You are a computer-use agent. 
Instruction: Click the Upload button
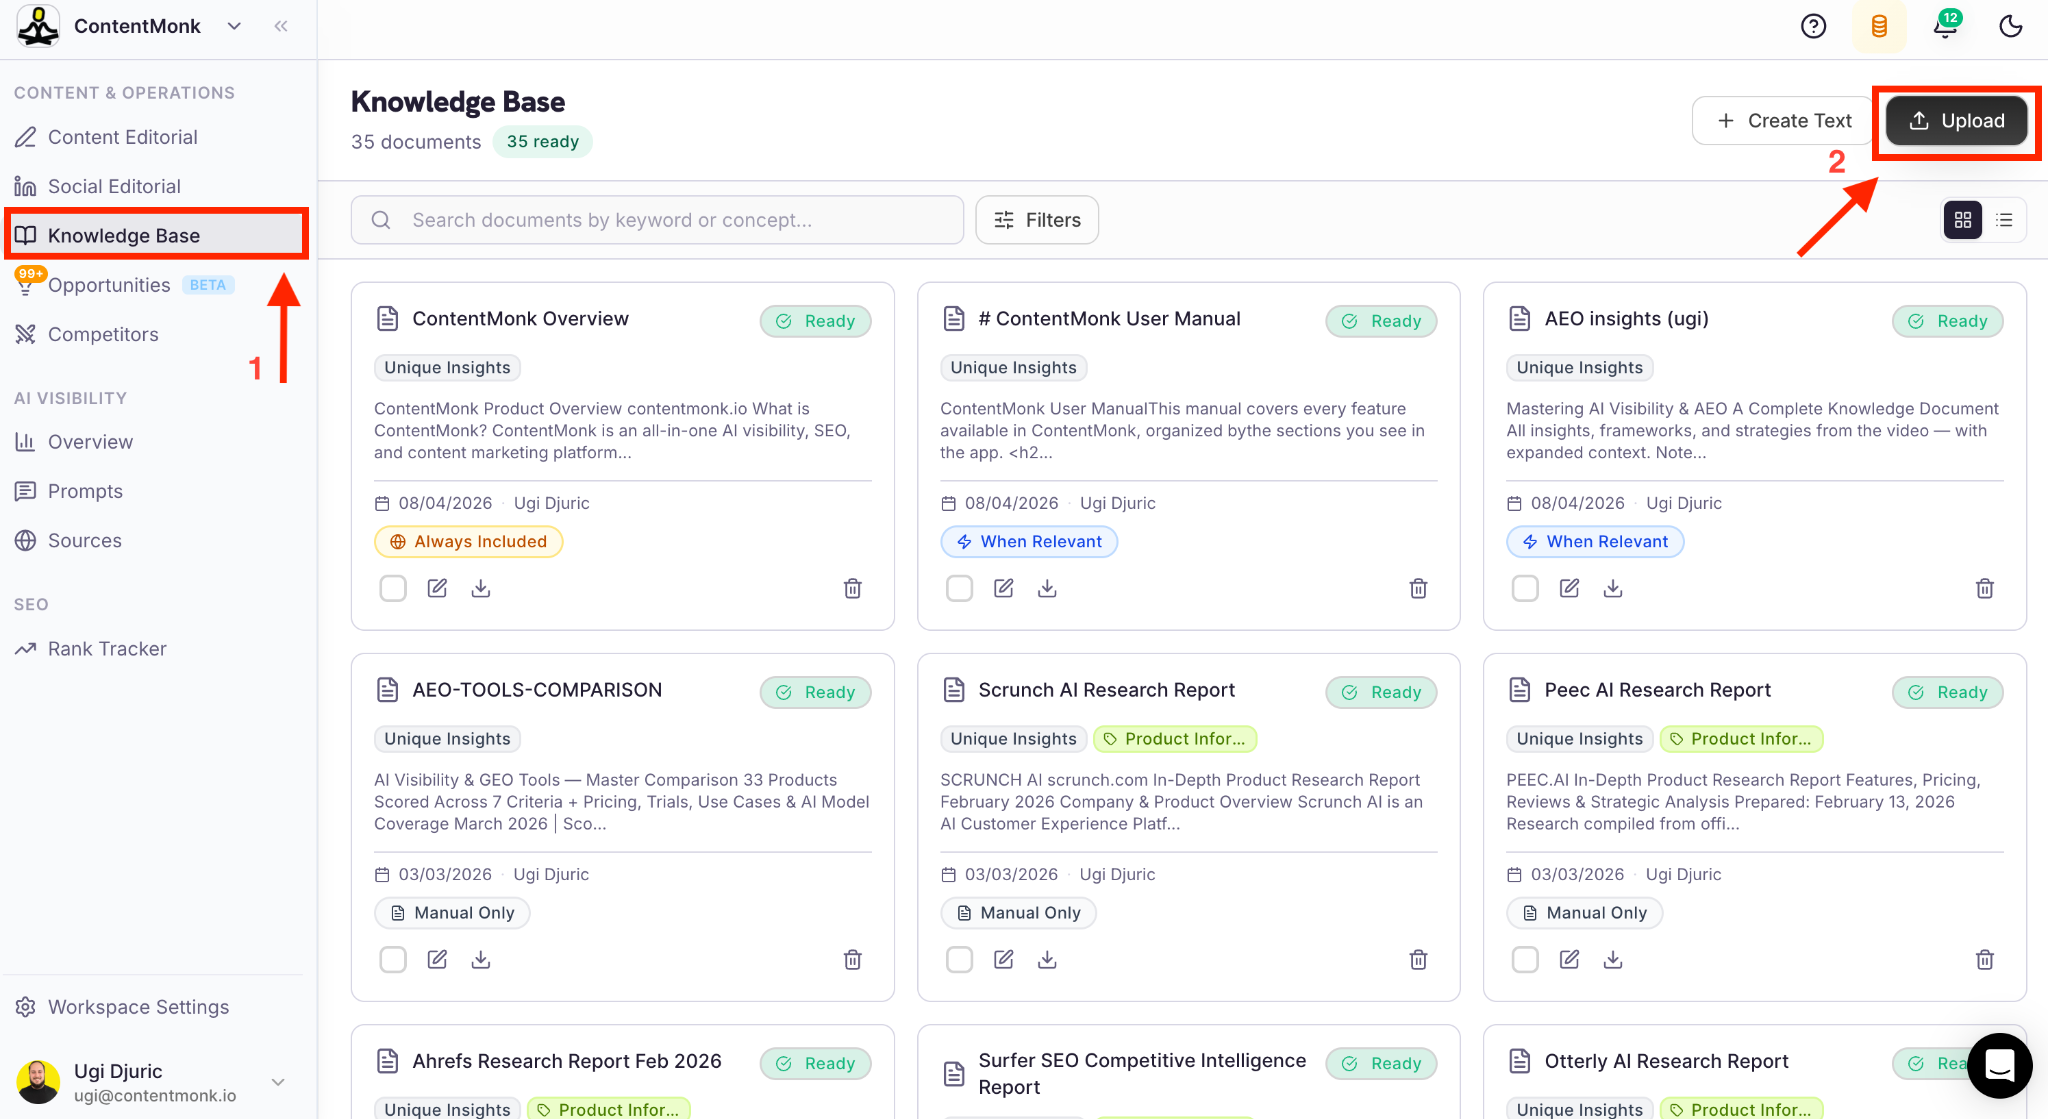1956,121
